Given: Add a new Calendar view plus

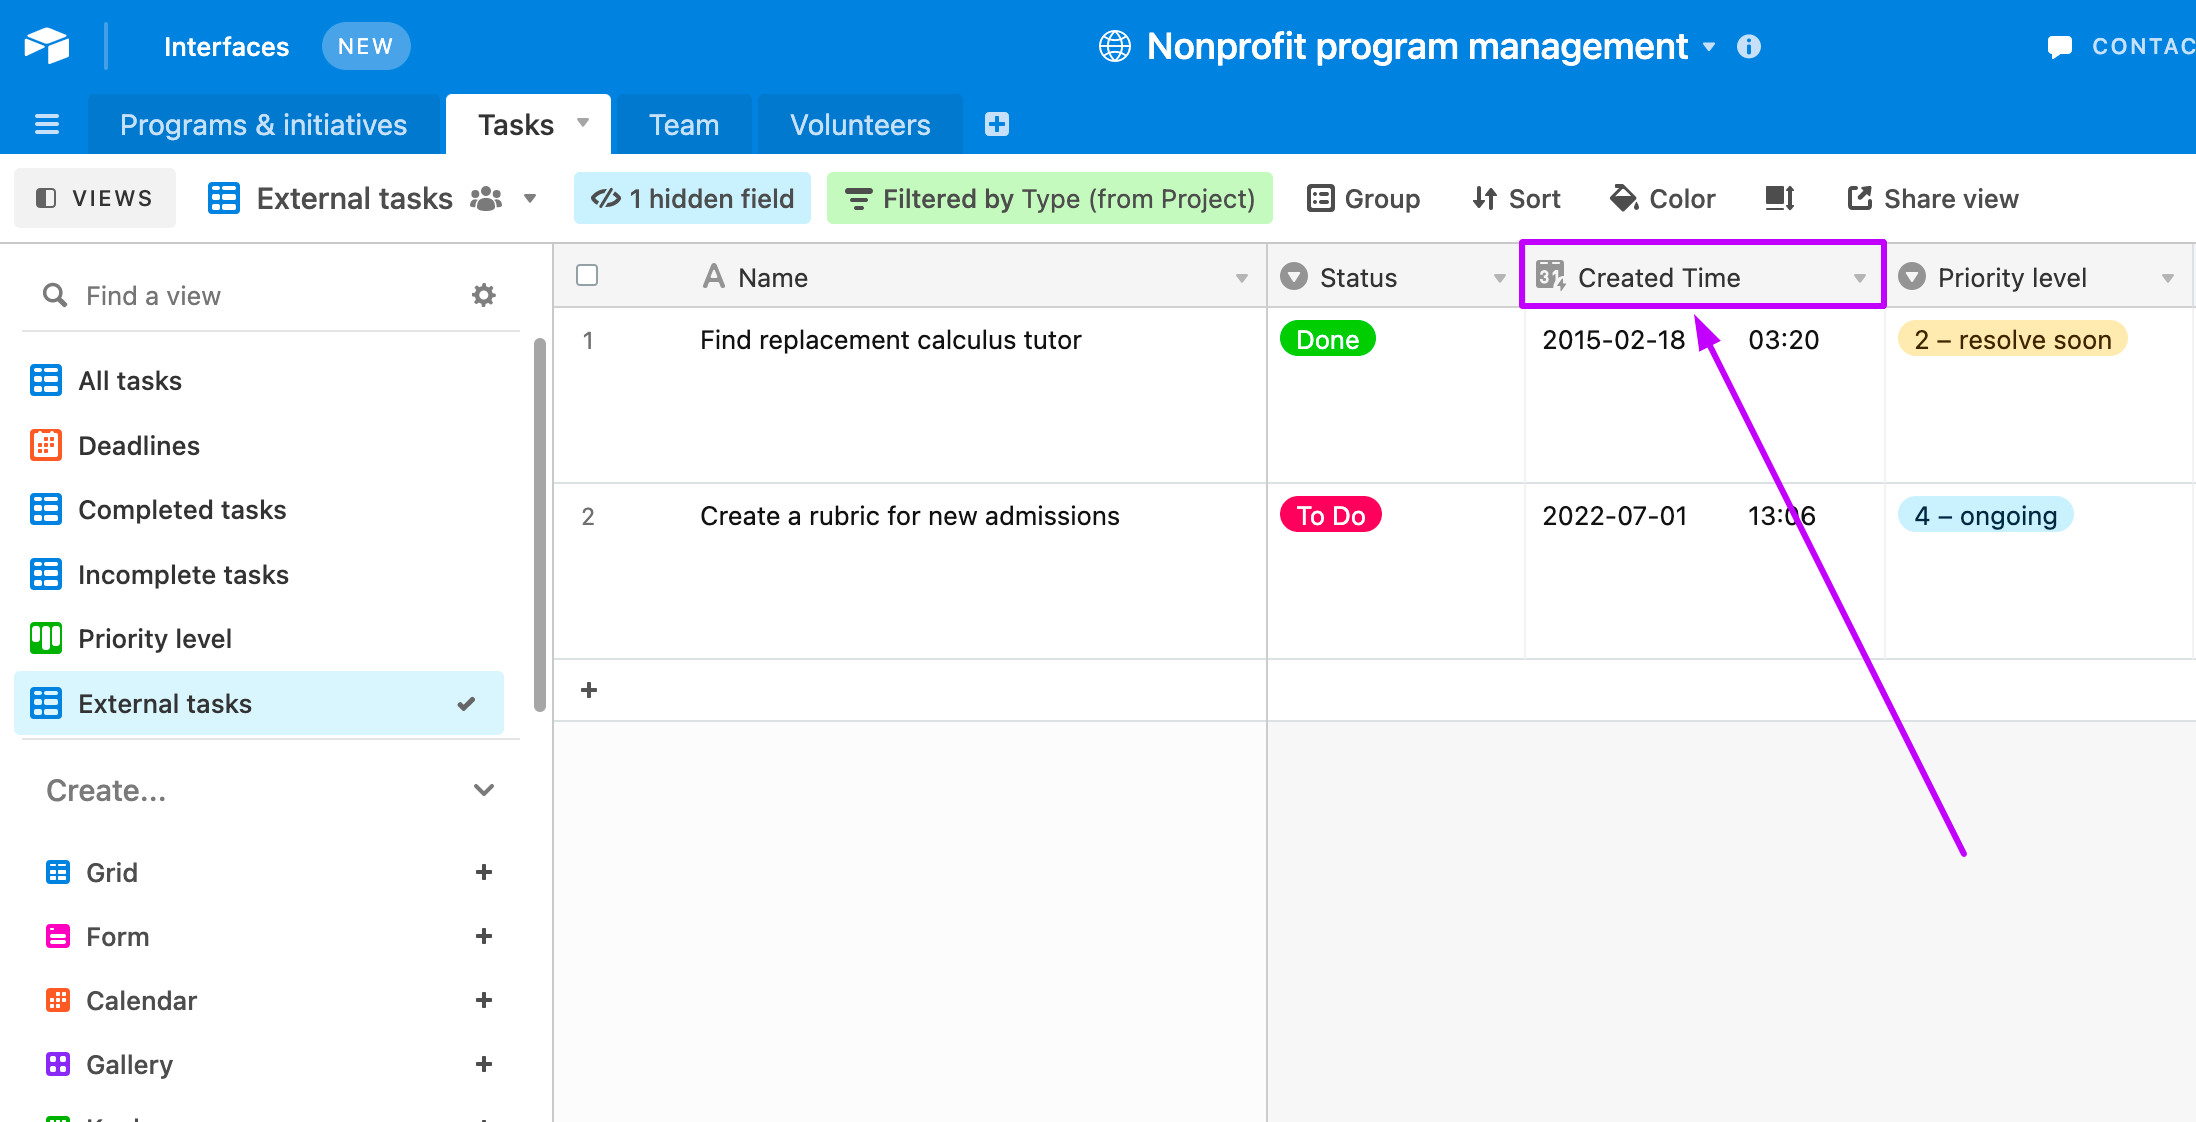Looking at the screenshot, I should (x=484, y=1000).
